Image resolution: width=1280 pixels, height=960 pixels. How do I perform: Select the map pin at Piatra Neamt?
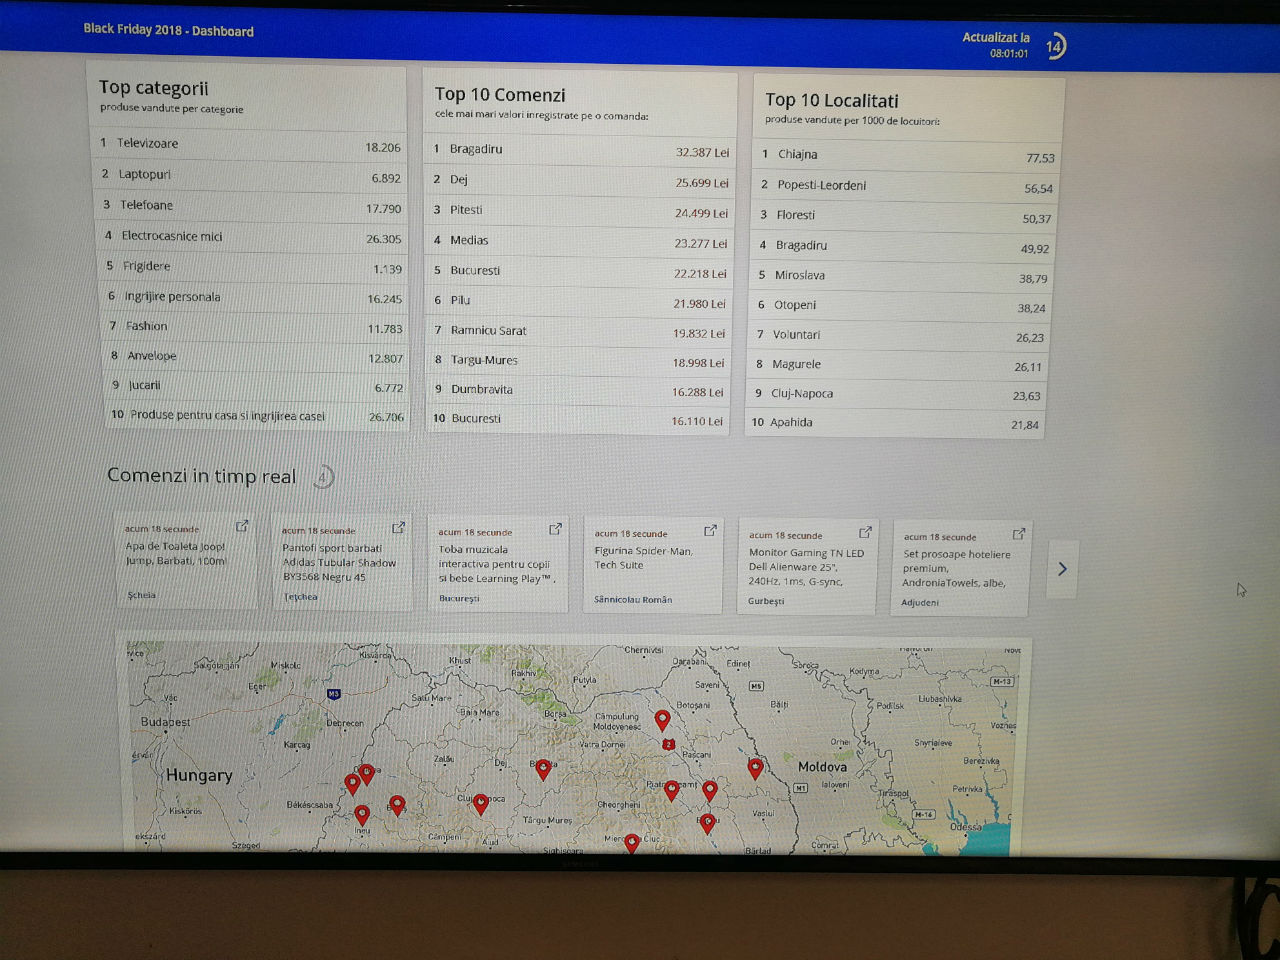click(x=672, y=790)
